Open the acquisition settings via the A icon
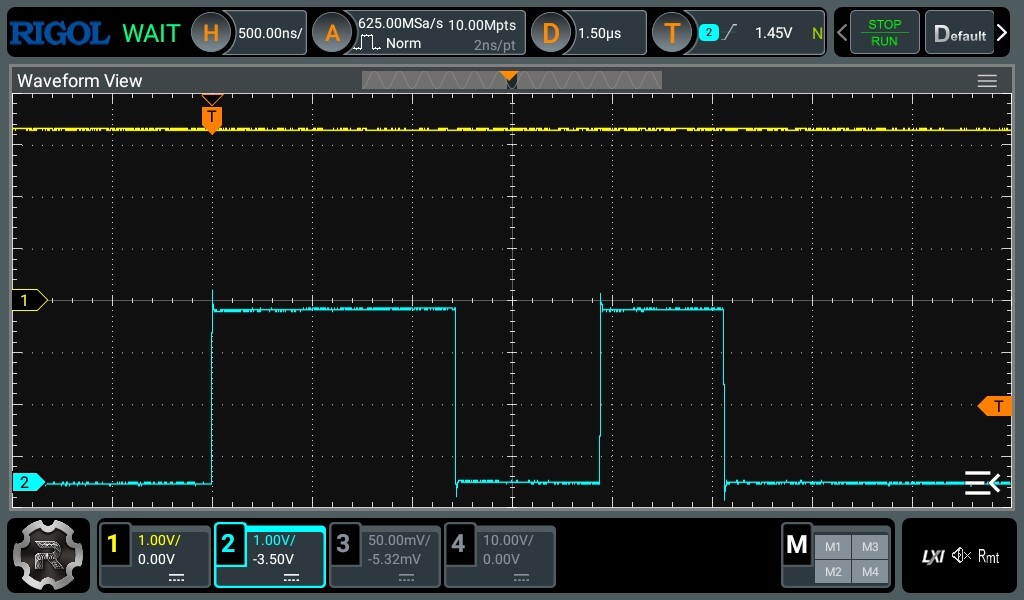The width and height of the screenshot is (1024, 600). pyautogui.click(x=333, y=32)
